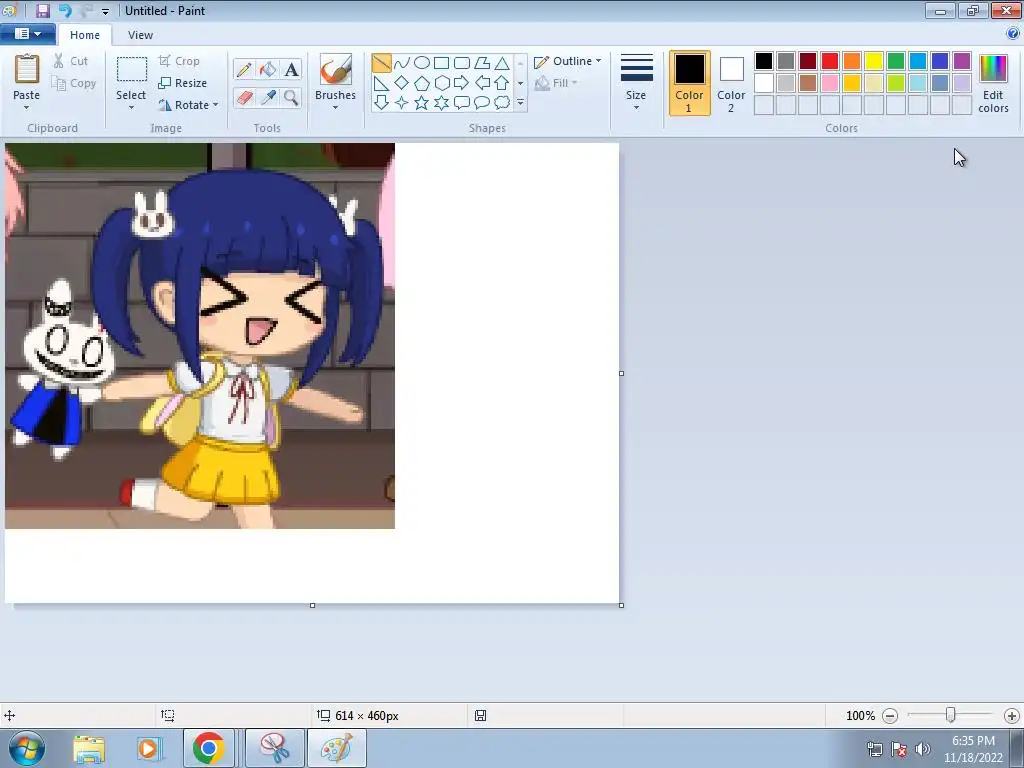Open Google Chrome from taskbar
The height and width of the screenshot is (768, 1024).
tap(208, 748)
